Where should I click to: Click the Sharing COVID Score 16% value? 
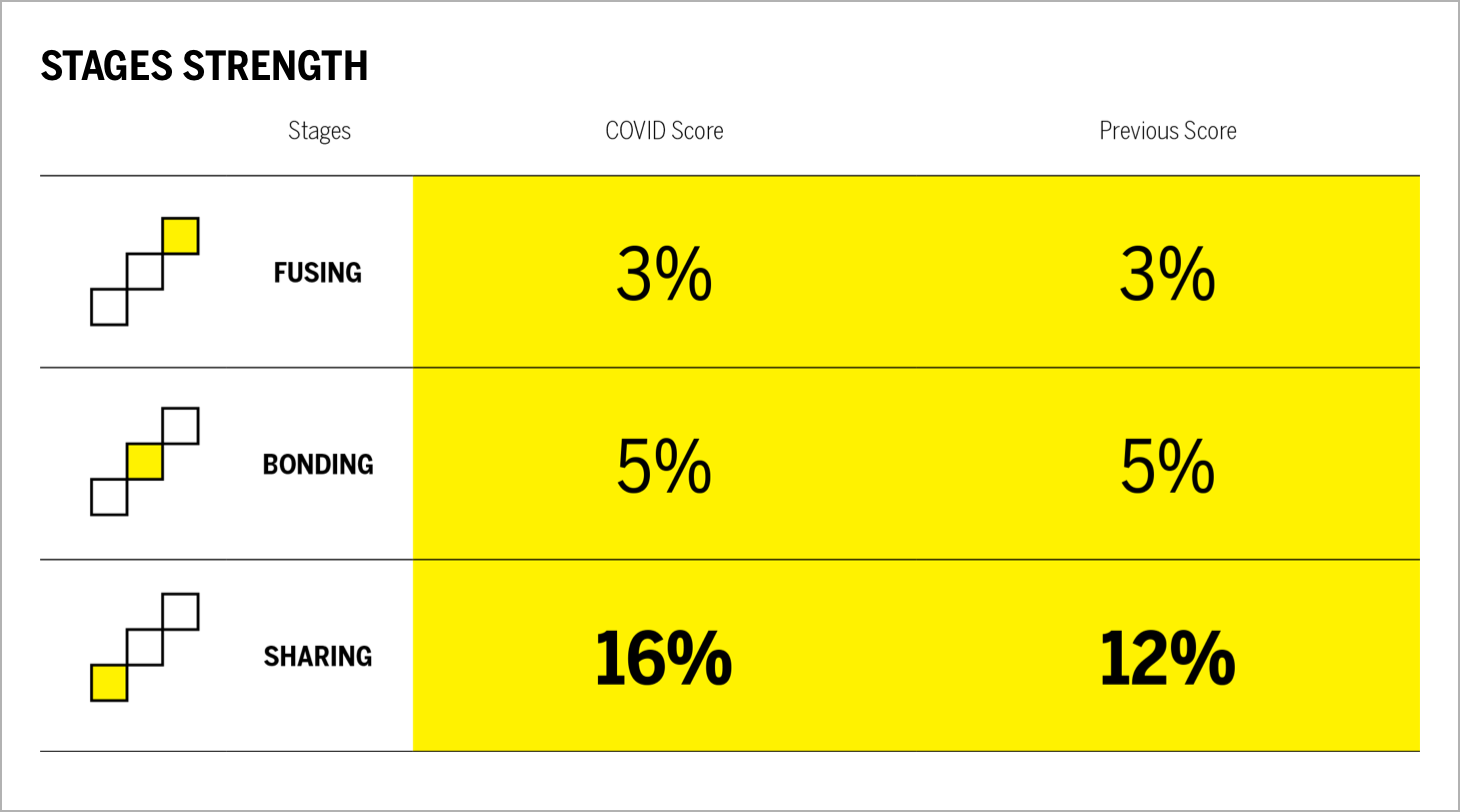pyautogui.click(x=664, y=658)
